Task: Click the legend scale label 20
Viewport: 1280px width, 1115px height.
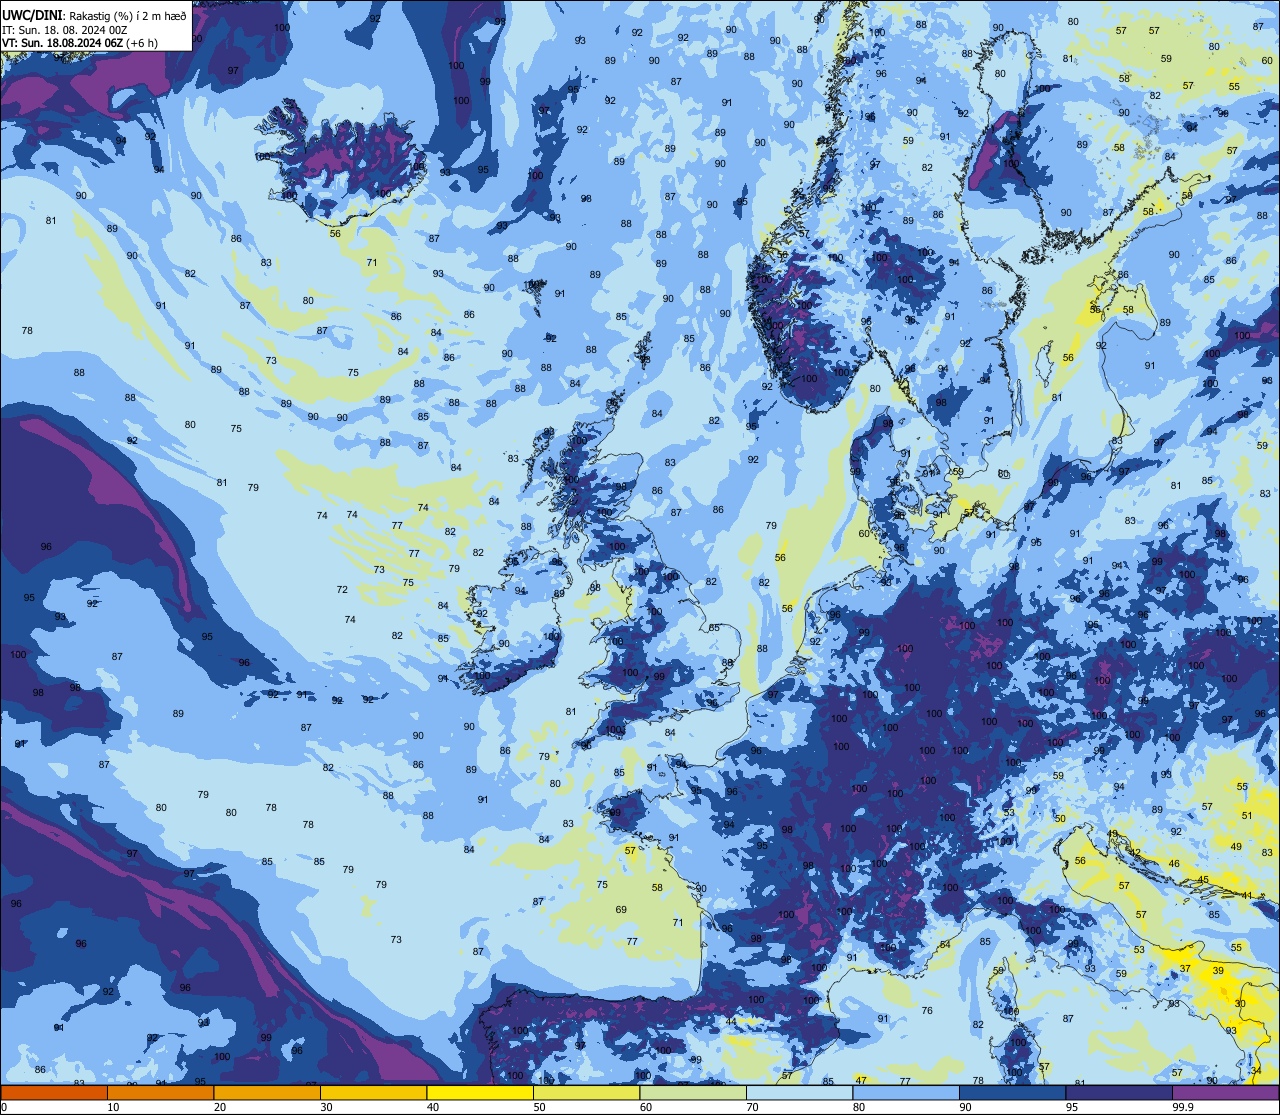Action: [x=220, y=1107]
